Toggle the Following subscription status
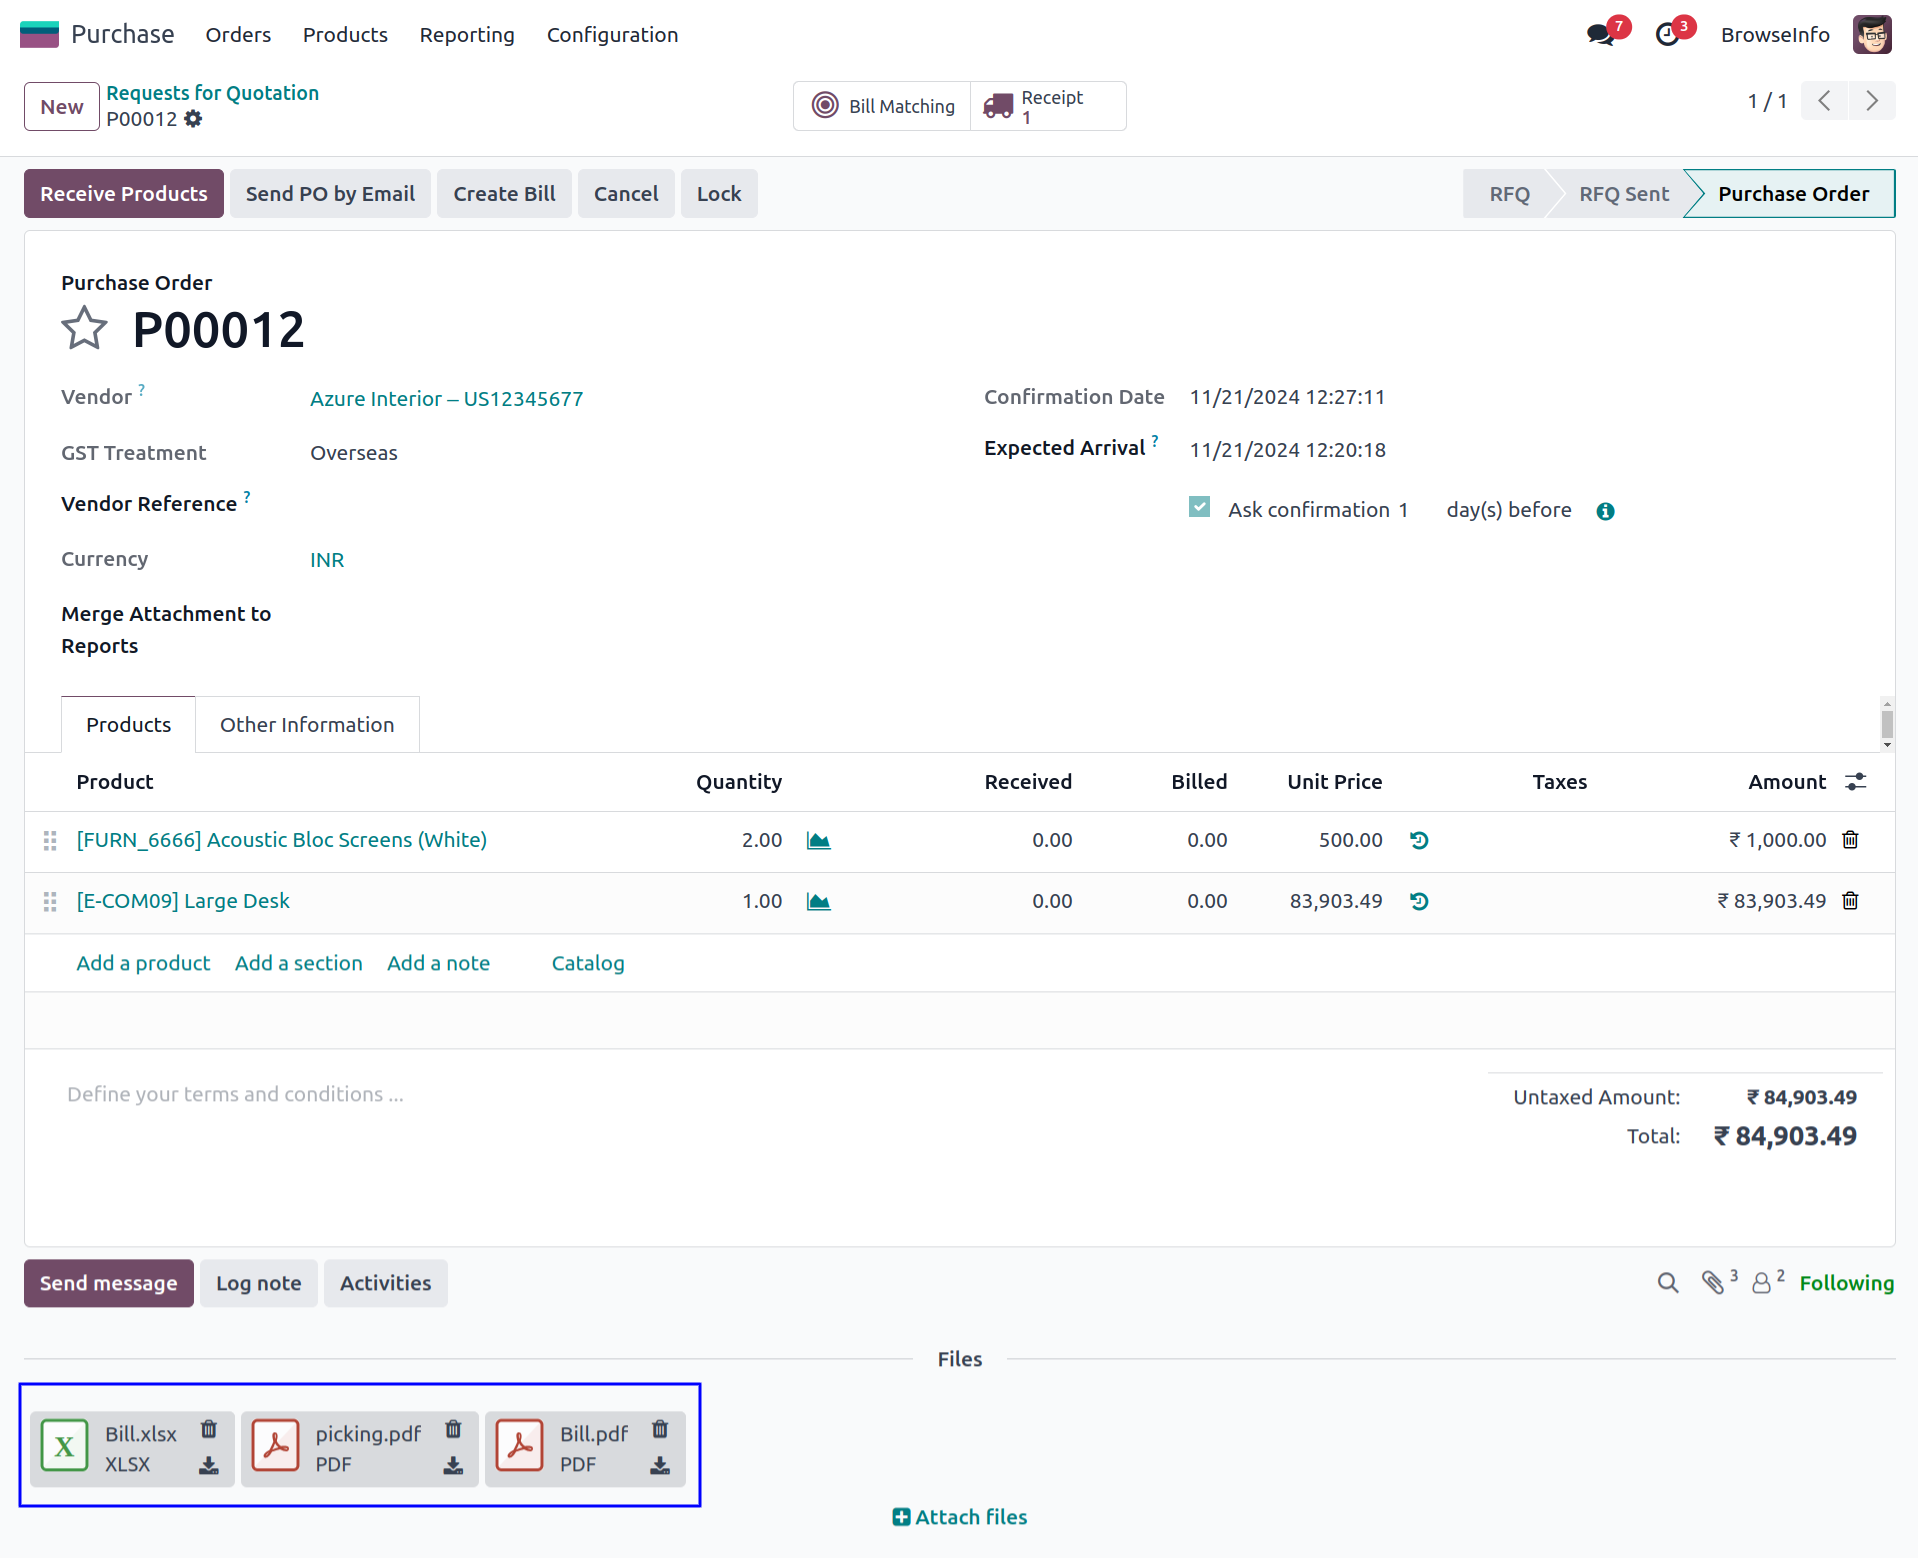Screen dimensions: 1918x1558 (x=1846, y=1283)
